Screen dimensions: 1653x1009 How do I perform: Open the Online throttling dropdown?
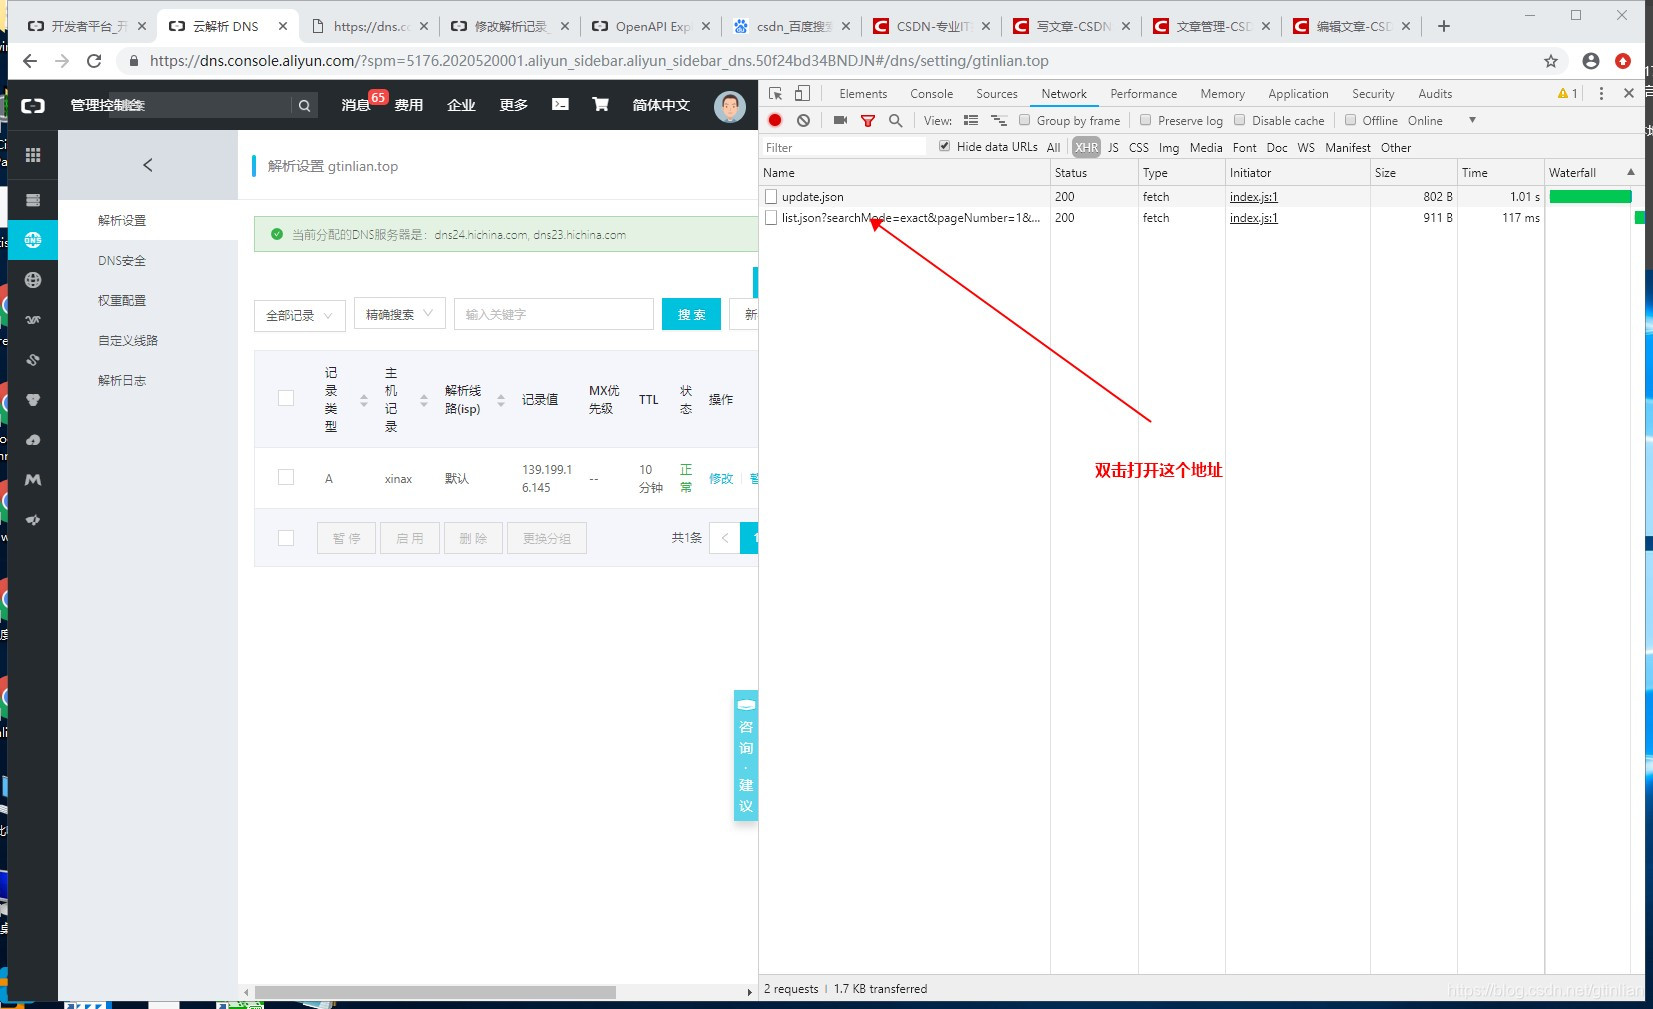(1442, 120)
